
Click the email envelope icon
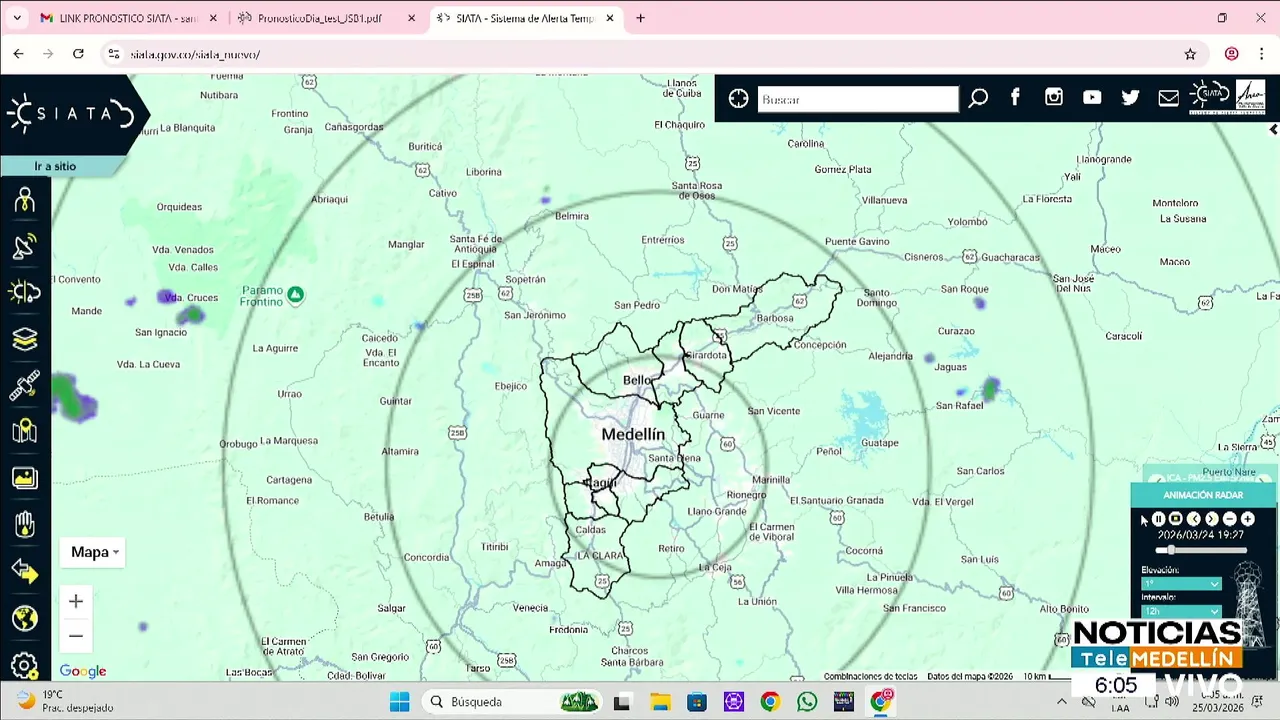pyautogui.click(x=1168, y=97)
